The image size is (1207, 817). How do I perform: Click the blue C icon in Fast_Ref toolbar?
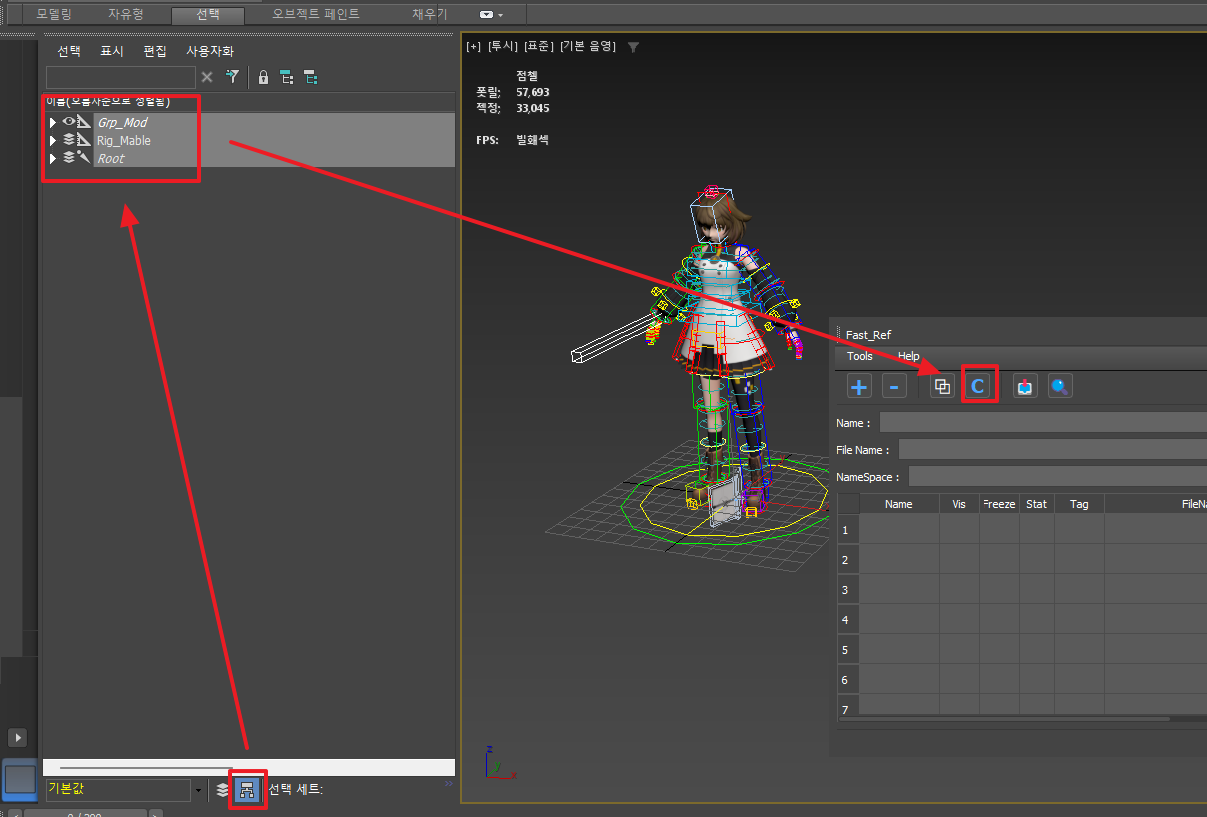tap(979, 387)
